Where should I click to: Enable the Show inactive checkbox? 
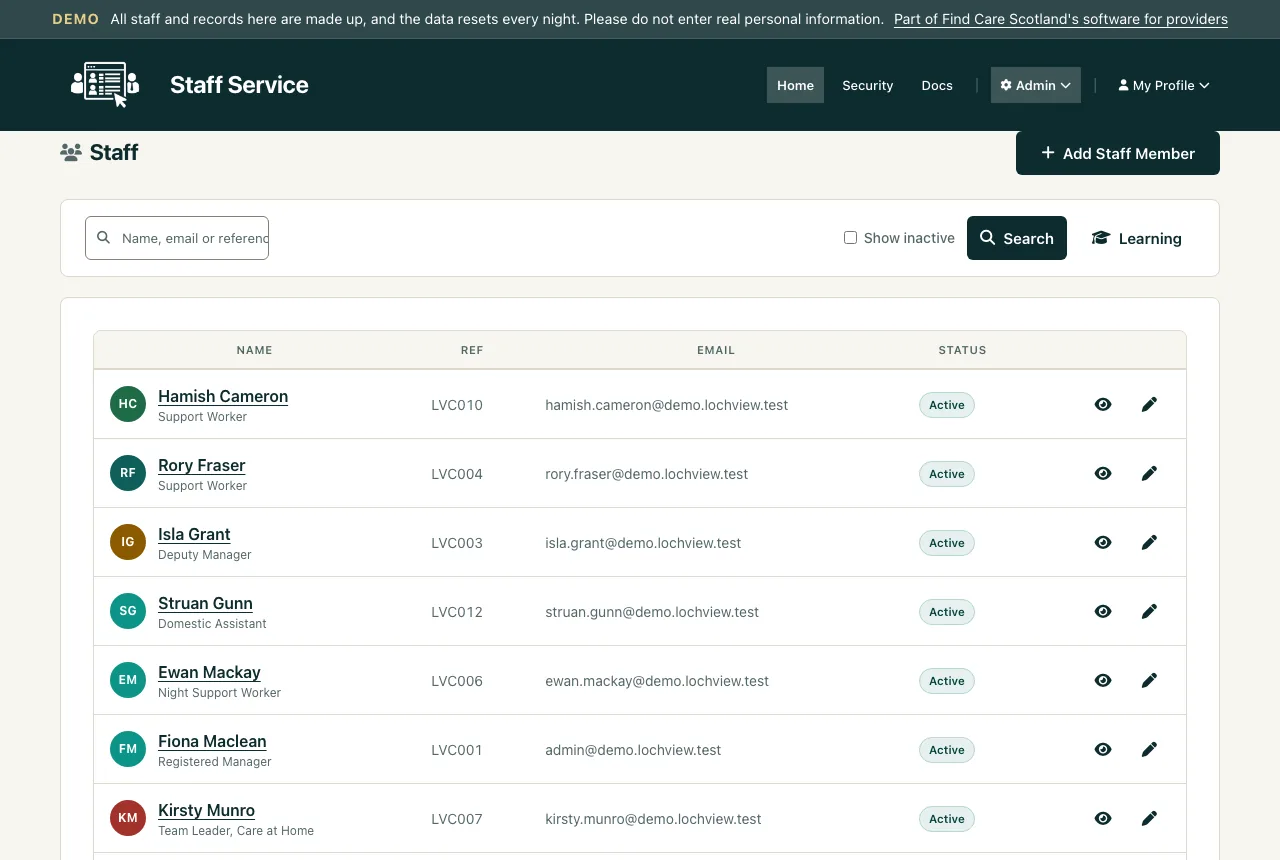850,238
